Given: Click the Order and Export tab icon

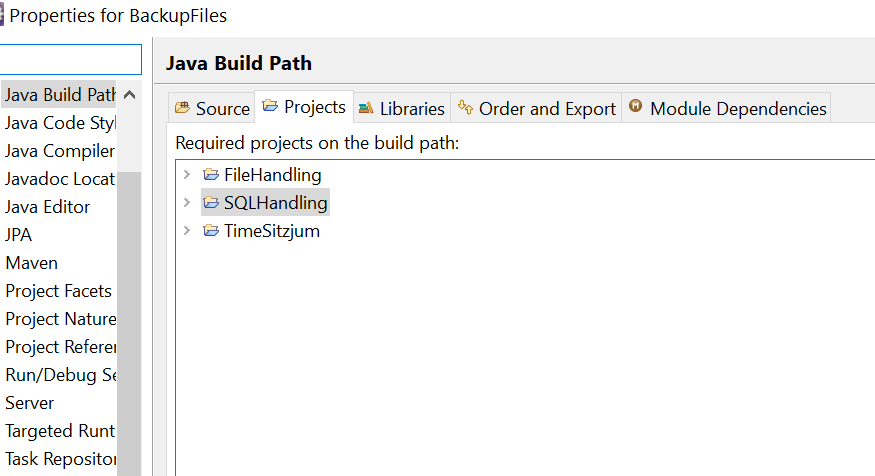Looking at the screenshot, I should click(465, 108).
